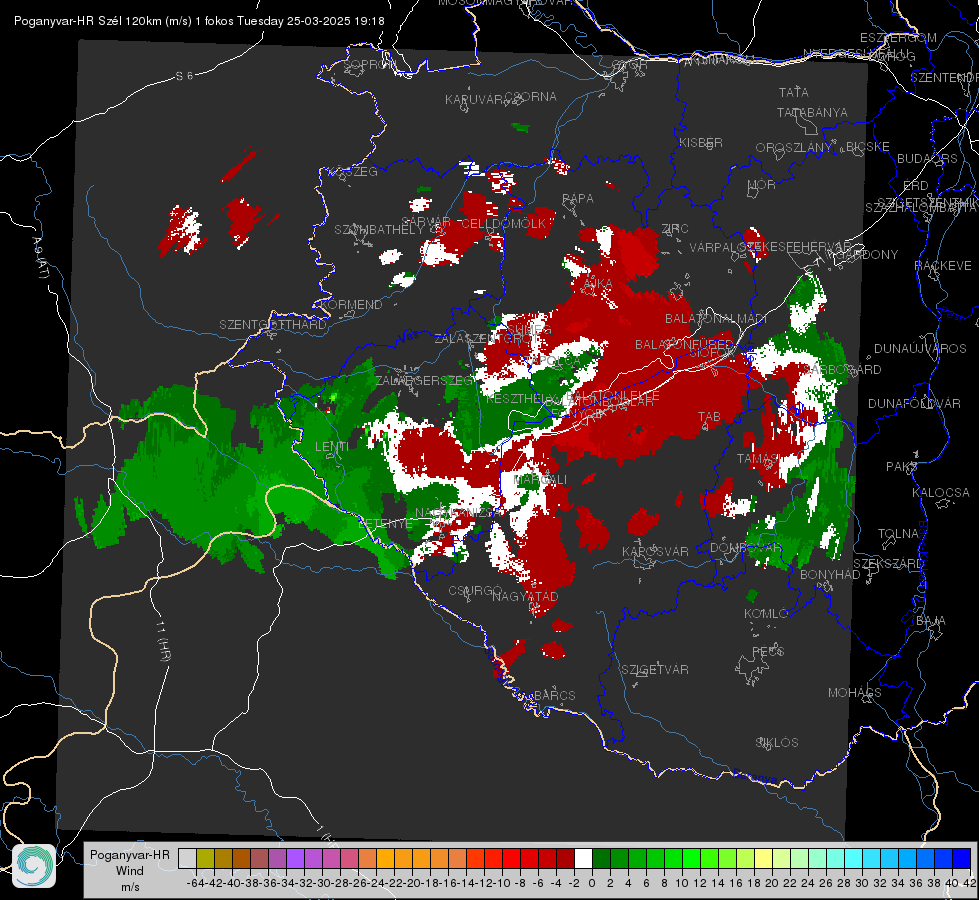Click the KISBER city label
979x900 pixels.
pos(701,142)
